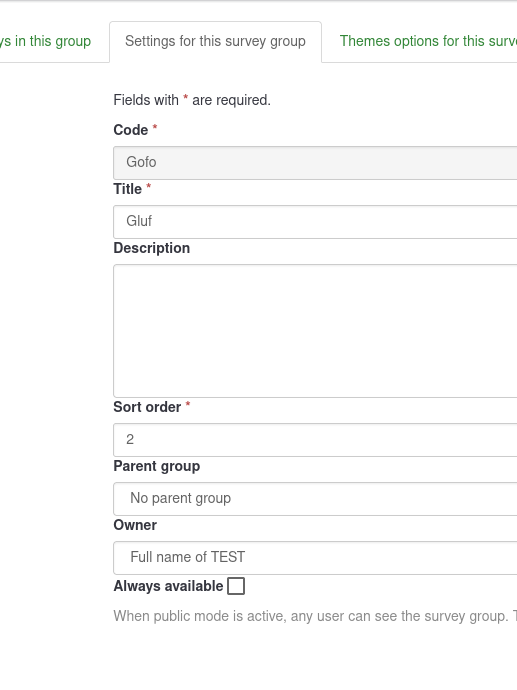Image resolution: width=517 pixels, height=690 pixels.
Task: Click the red asterisk beside Sort order
Action: click(188, 404)
